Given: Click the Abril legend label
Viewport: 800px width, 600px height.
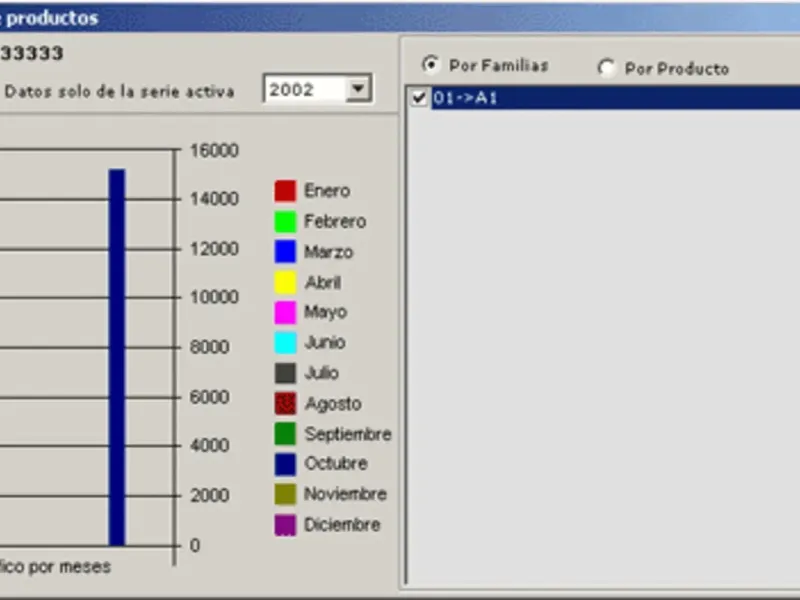Looking at the screenshot, I should click(x=322, y=282).
